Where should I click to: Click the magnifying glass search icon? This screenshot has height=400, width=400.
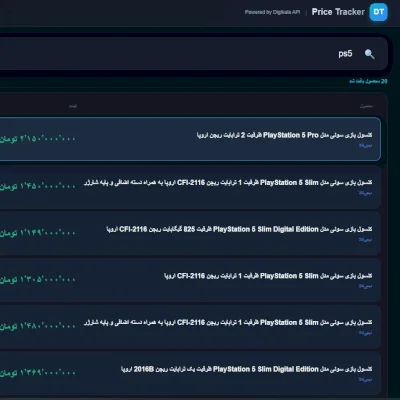click(x=369, y=54)
